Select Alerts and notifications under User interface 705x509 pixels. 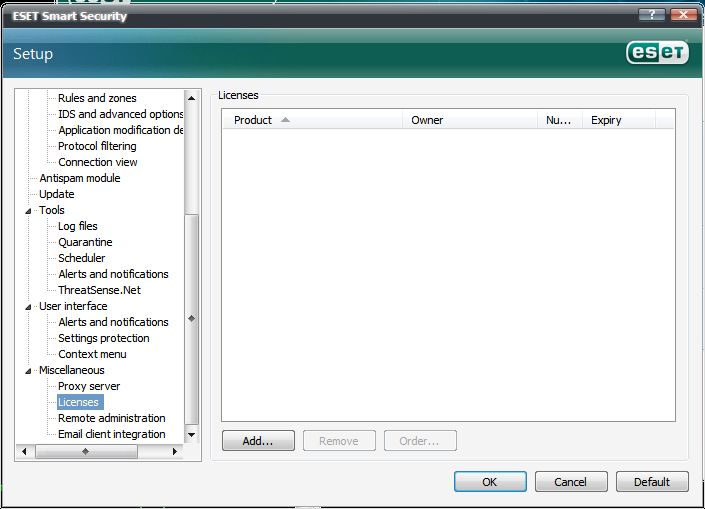(x=113, y=322)
